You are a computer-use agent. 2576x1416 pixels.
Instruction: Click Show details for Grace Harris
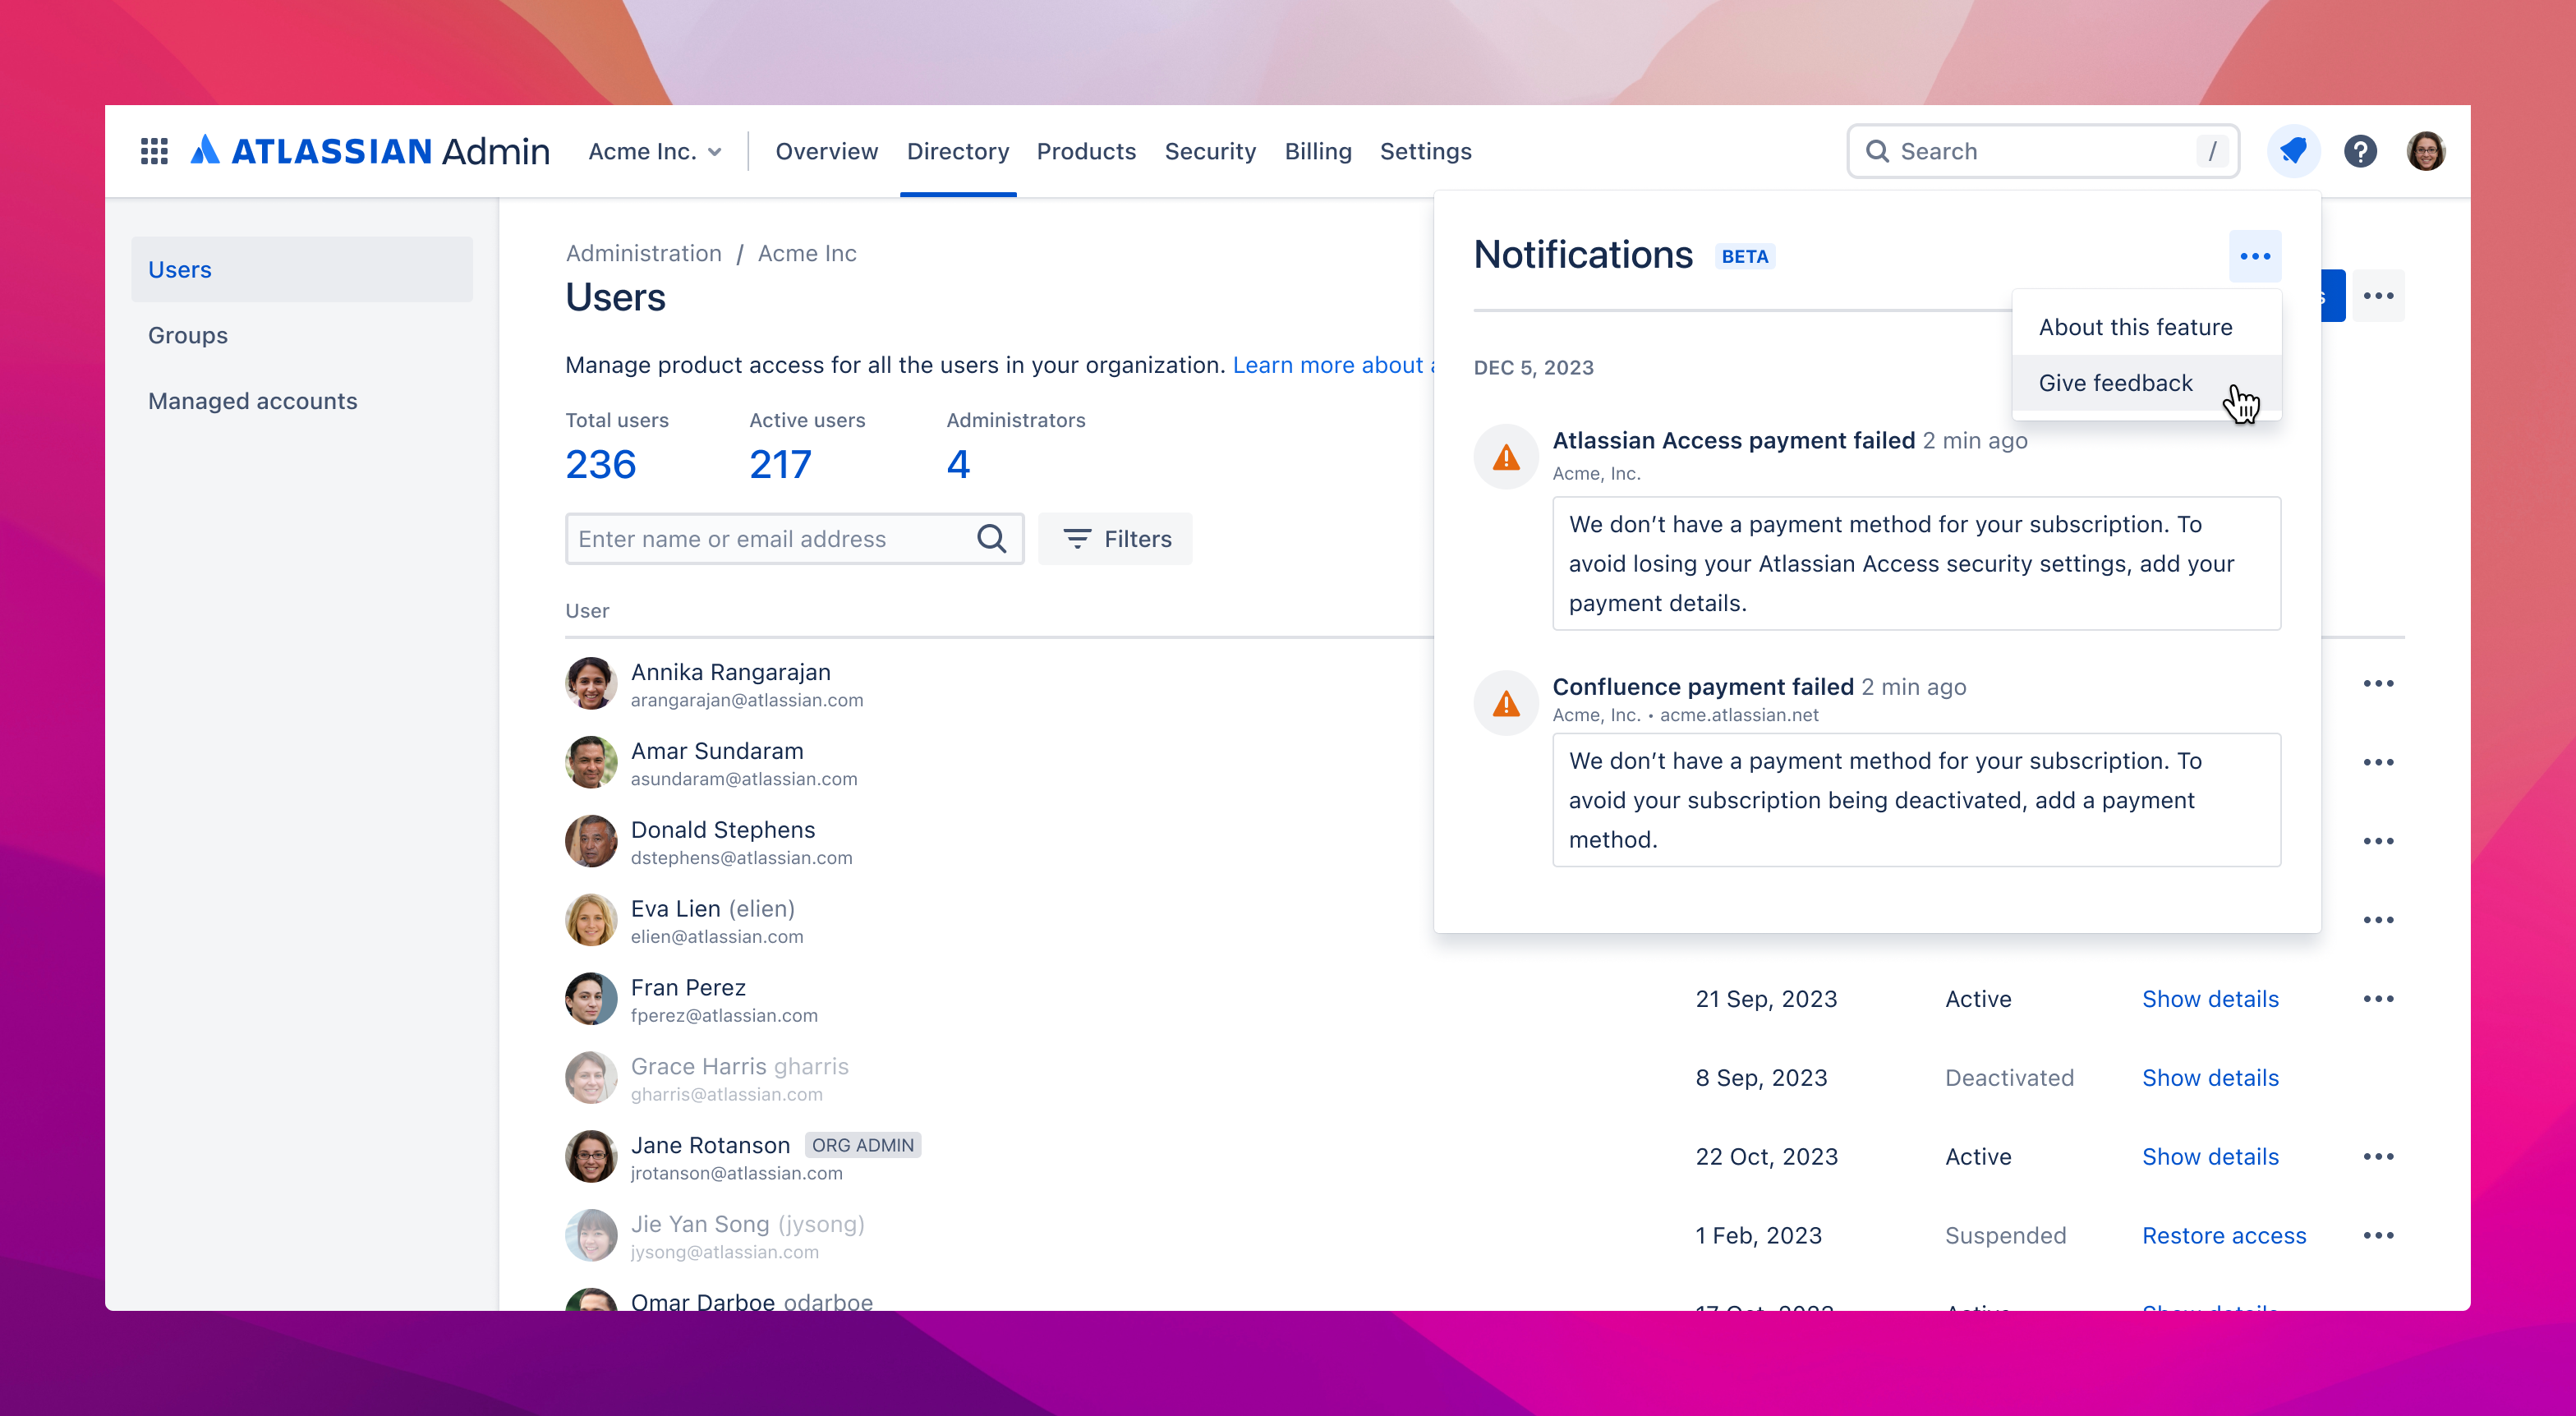click(2210, 1078)
